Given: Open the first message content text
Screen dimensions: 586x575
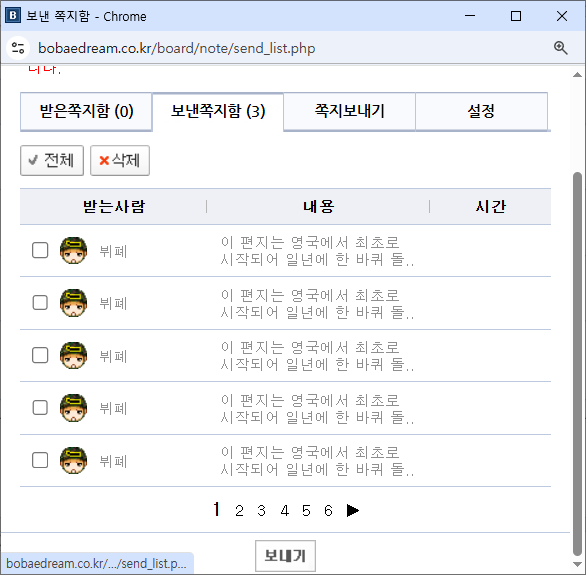Looking at the screenshot, I should coord(317,251).
